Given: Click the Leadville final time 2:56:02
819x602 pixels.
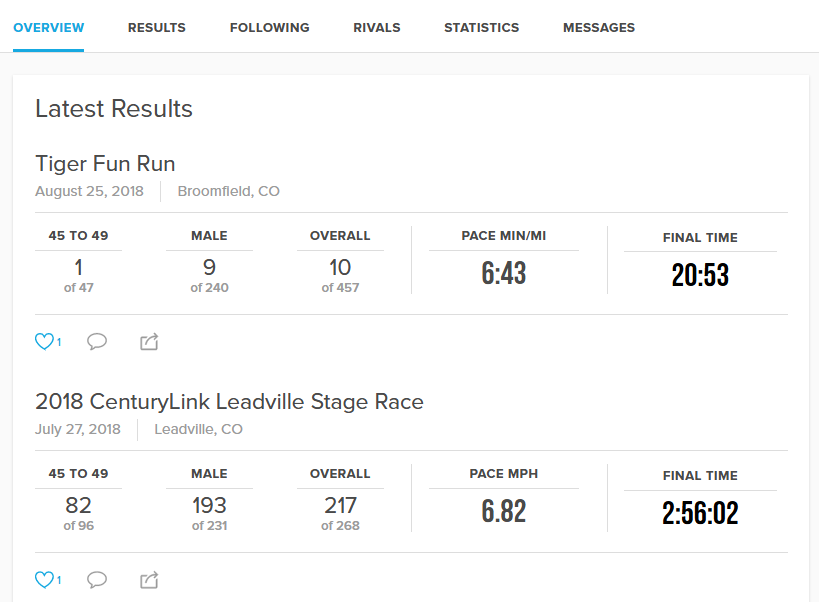Looking at the screenshot, I should (700, 513).
